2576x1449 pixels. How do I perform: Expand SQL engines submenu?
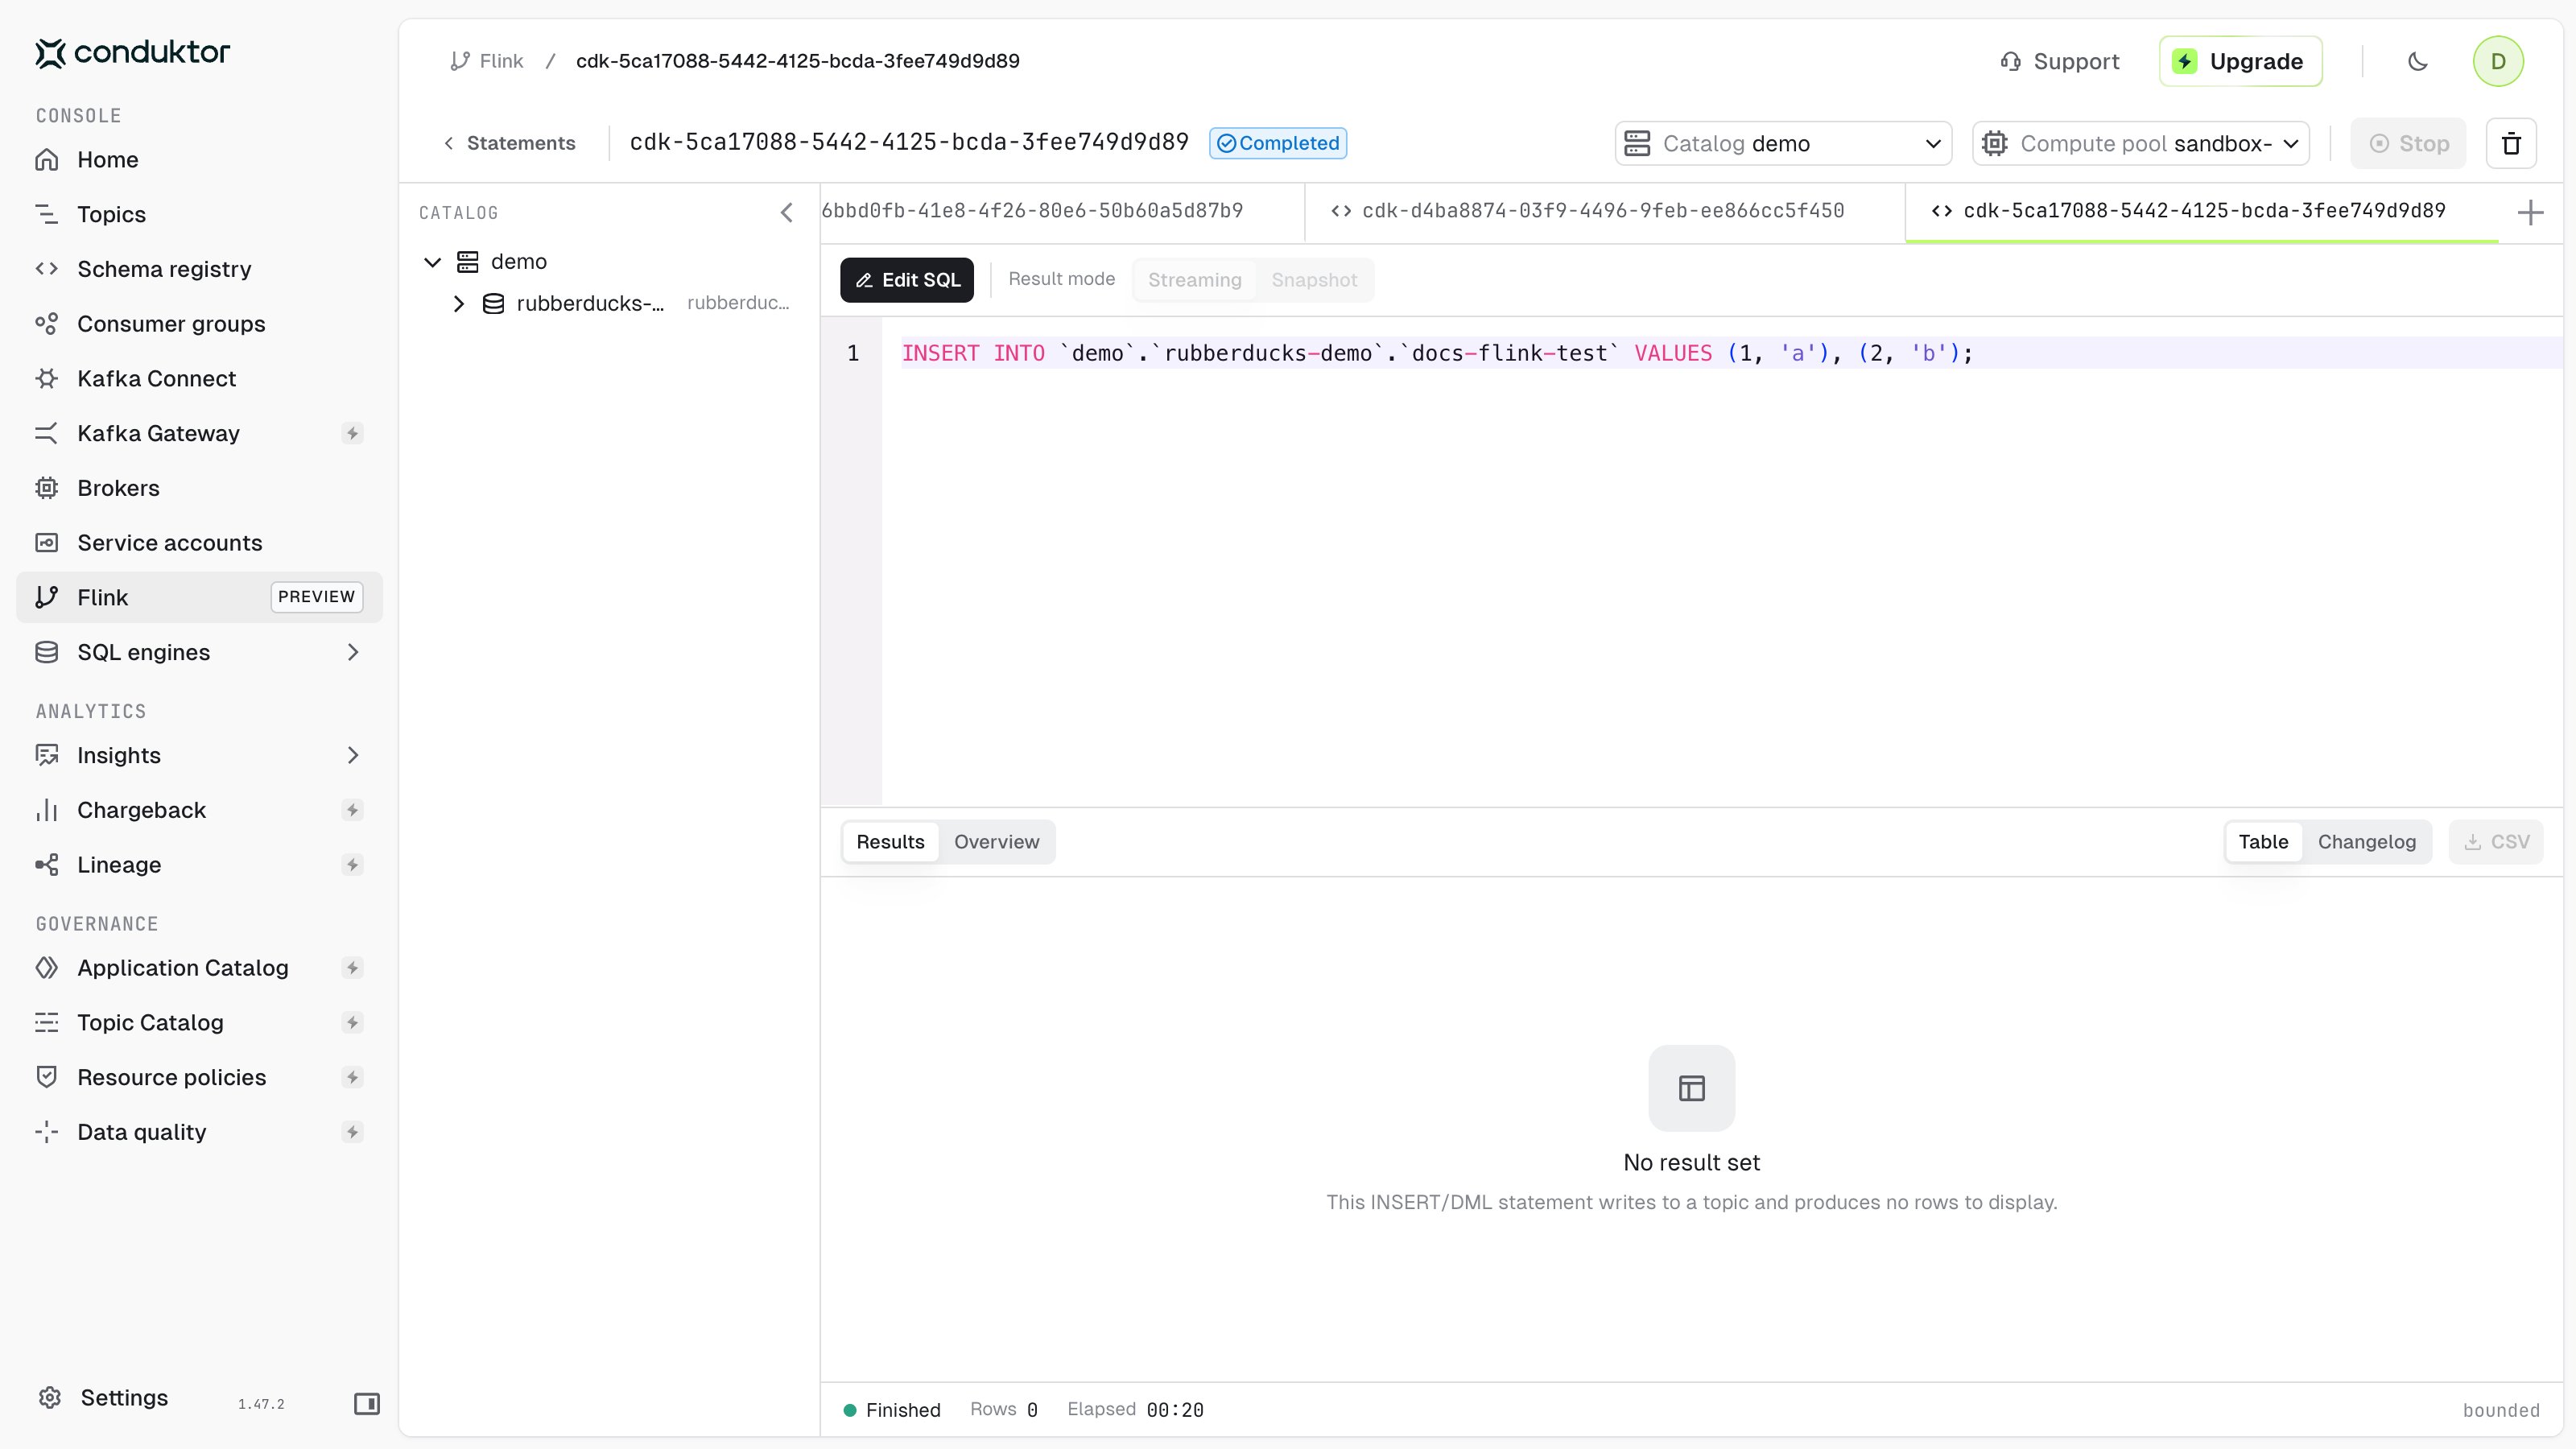pos(352,652)
